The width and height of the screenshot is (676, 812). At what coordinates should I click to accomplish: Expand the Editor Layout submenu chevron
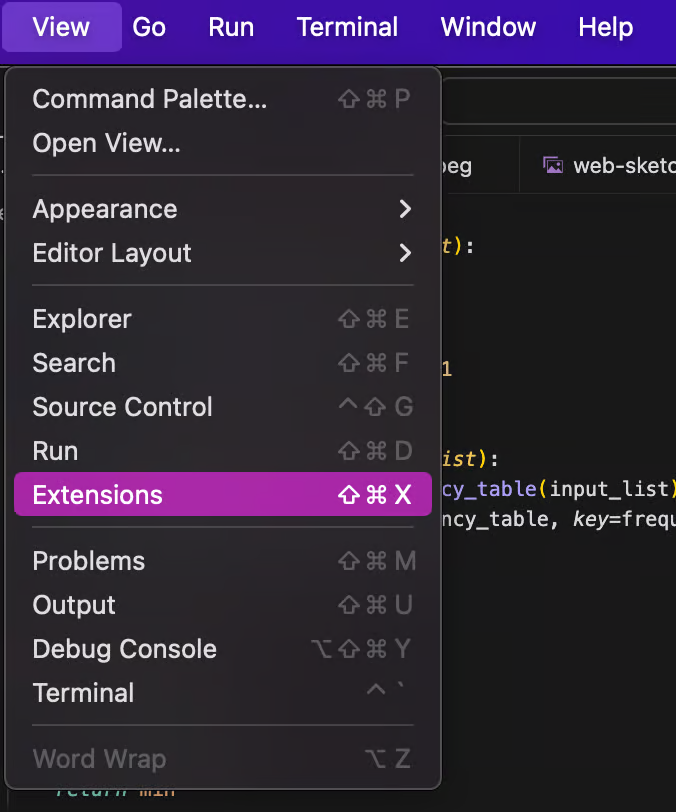click(x=404, y=253)
